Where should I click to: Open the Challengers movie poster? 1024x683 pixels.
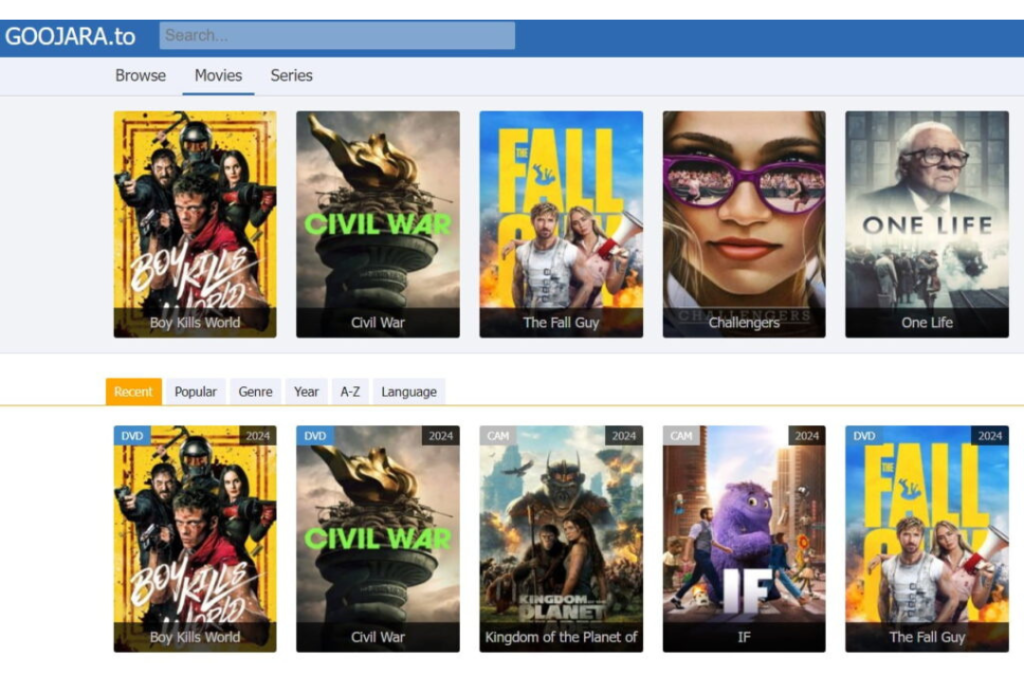tap(744, 224)
